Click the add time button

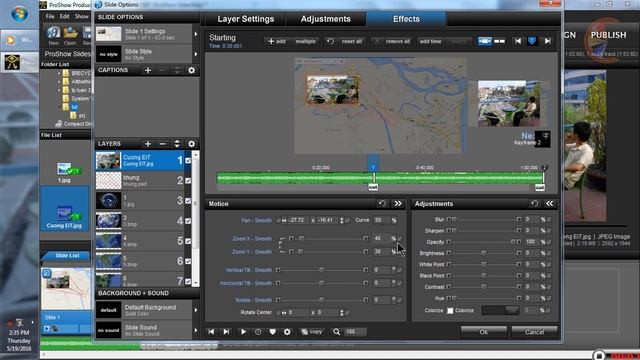pyautogui.click(x=430, y=41)
